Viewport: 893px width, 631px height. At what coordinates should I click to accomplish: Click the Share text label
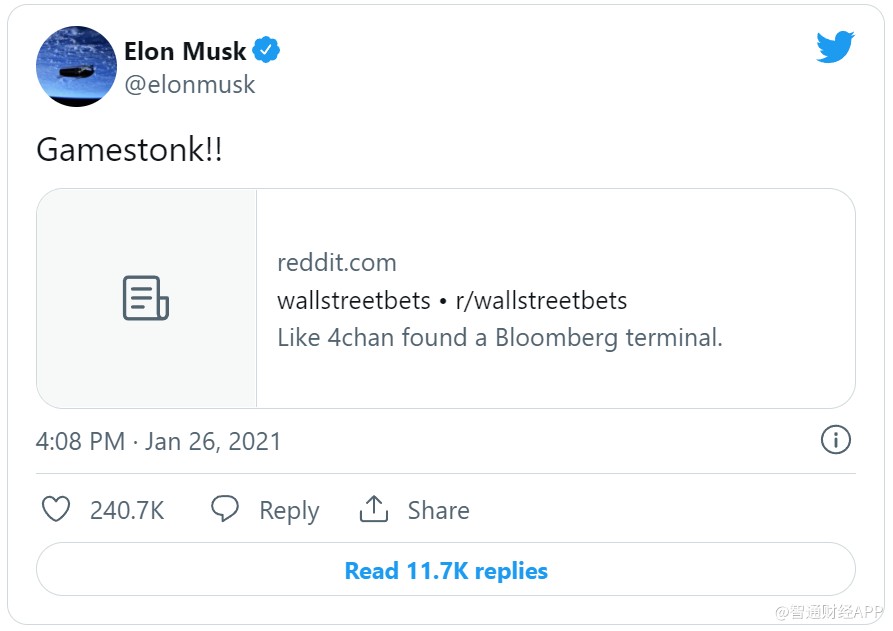point(438,511)
